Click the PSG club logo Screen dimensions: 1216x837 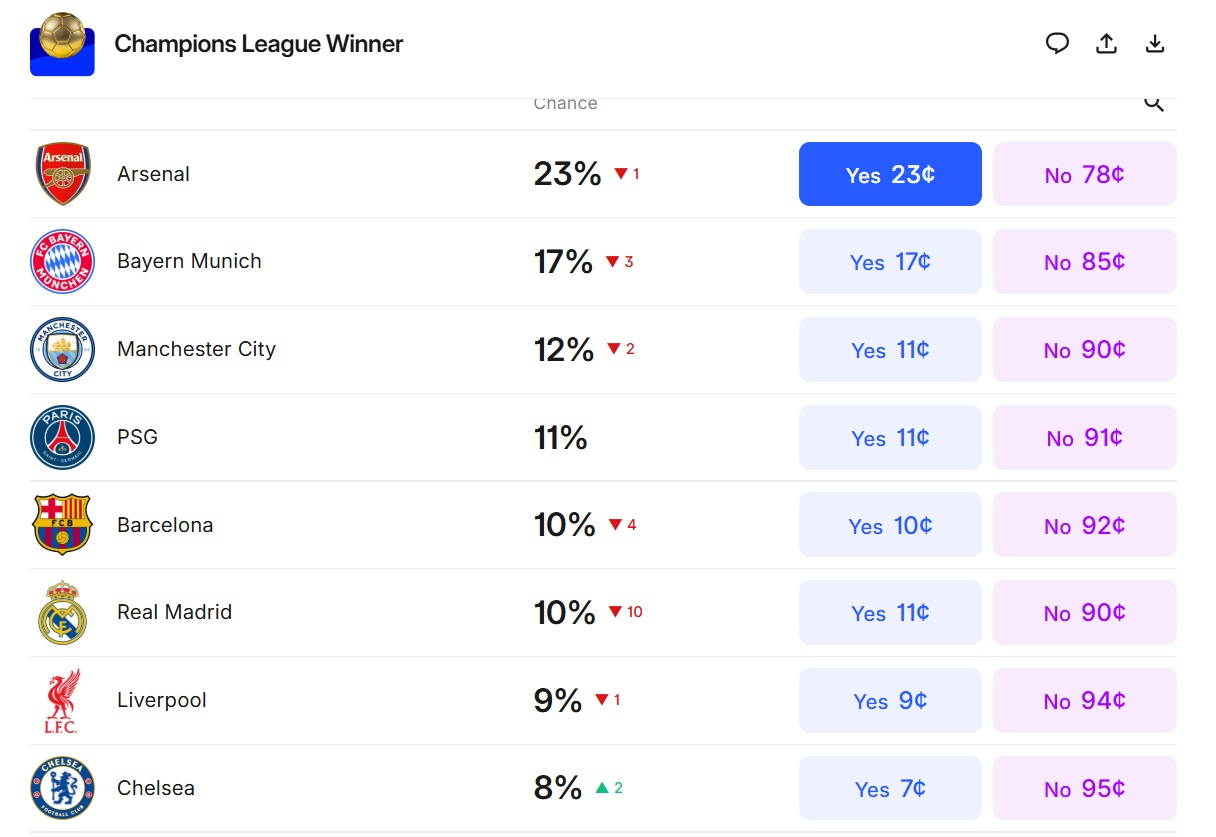coord(63,438)
